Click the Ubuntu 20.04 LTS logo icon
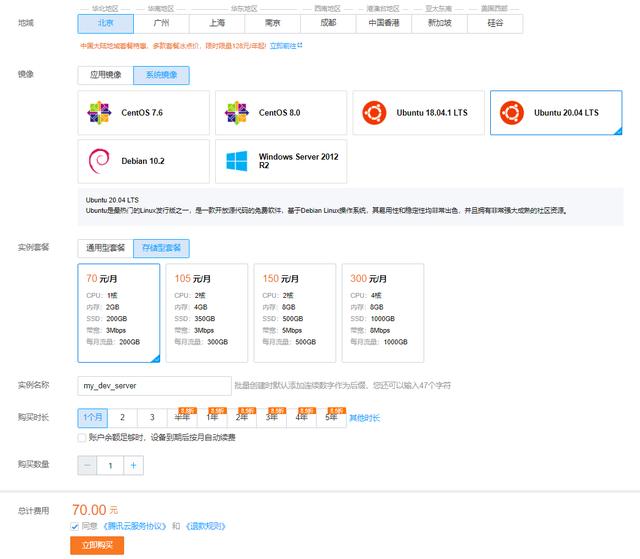Screen dimensions: 640x559 [x=512, y=113]
